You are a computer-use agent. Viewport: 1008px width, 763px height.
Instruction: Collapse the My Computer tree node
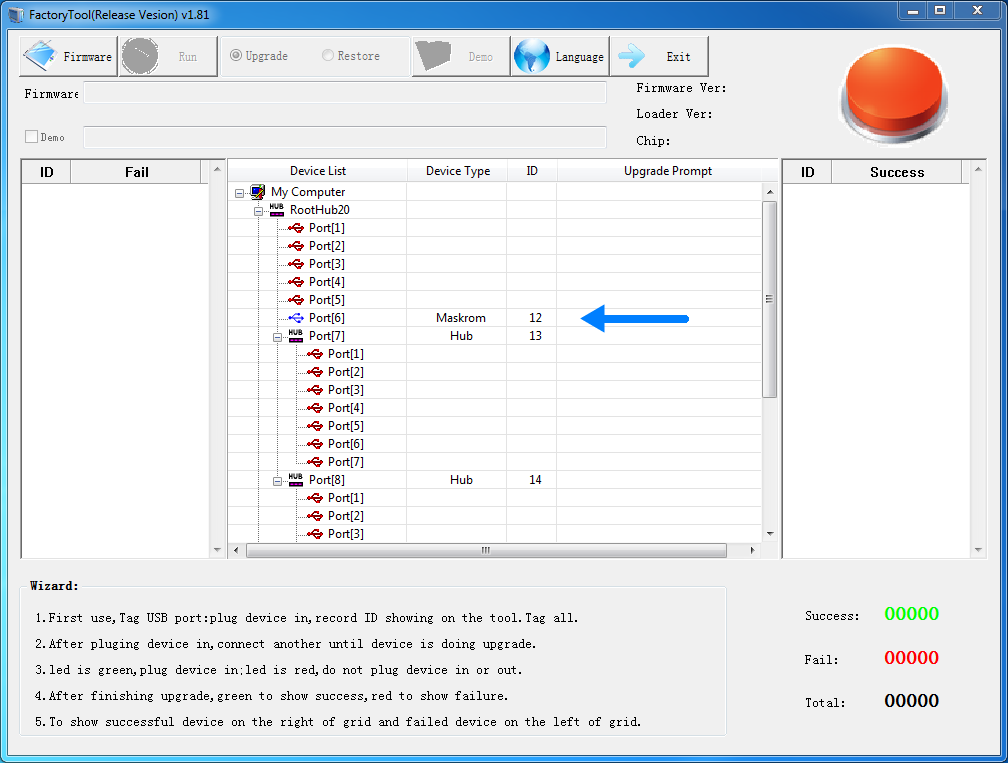coord(240,192)
